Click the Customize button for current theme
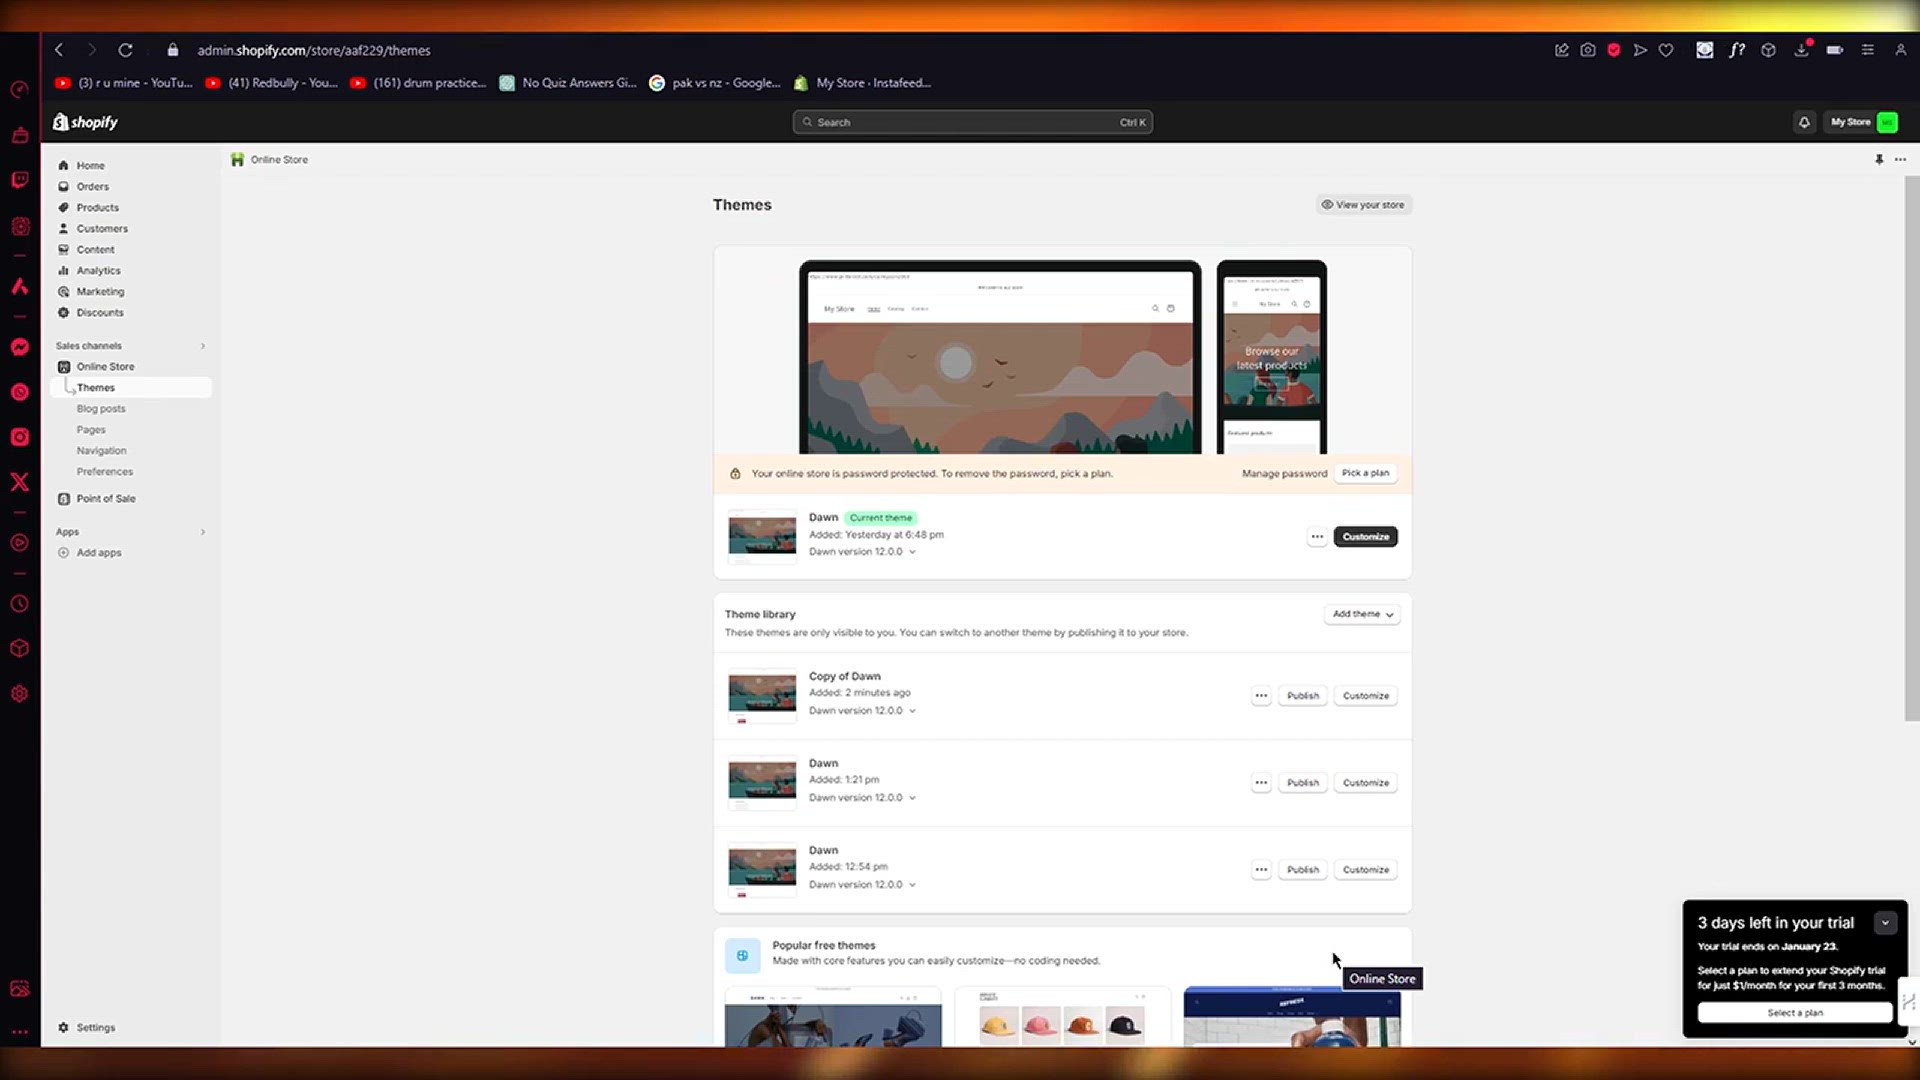1920x1080 pixels. pos(1366,537)
